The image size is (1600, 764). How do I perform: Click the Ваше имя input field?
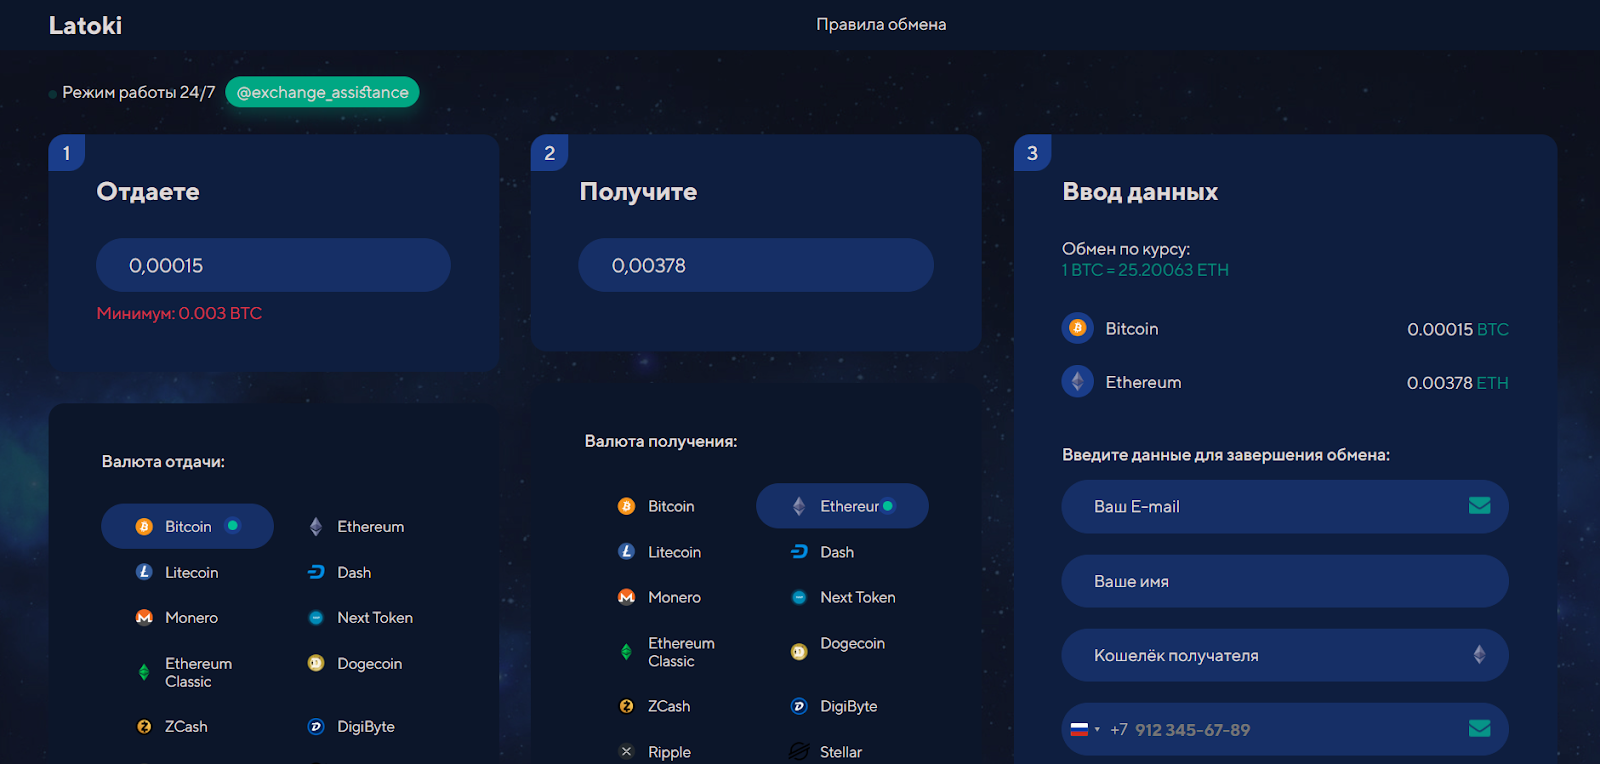tap(1285, 581)
